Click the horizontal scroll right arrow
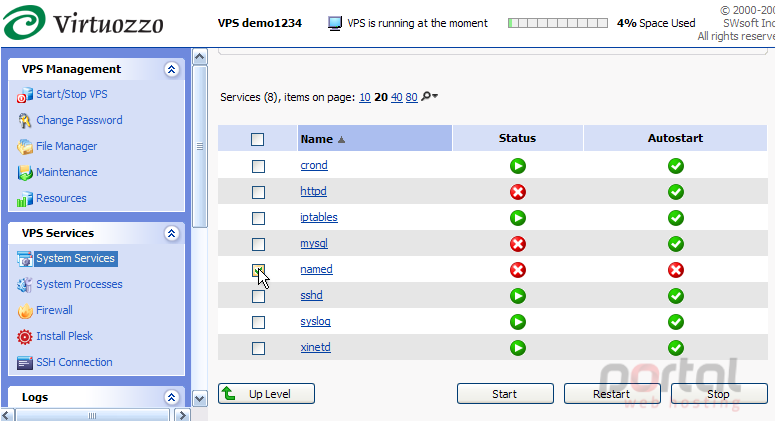 click(183, 415)
